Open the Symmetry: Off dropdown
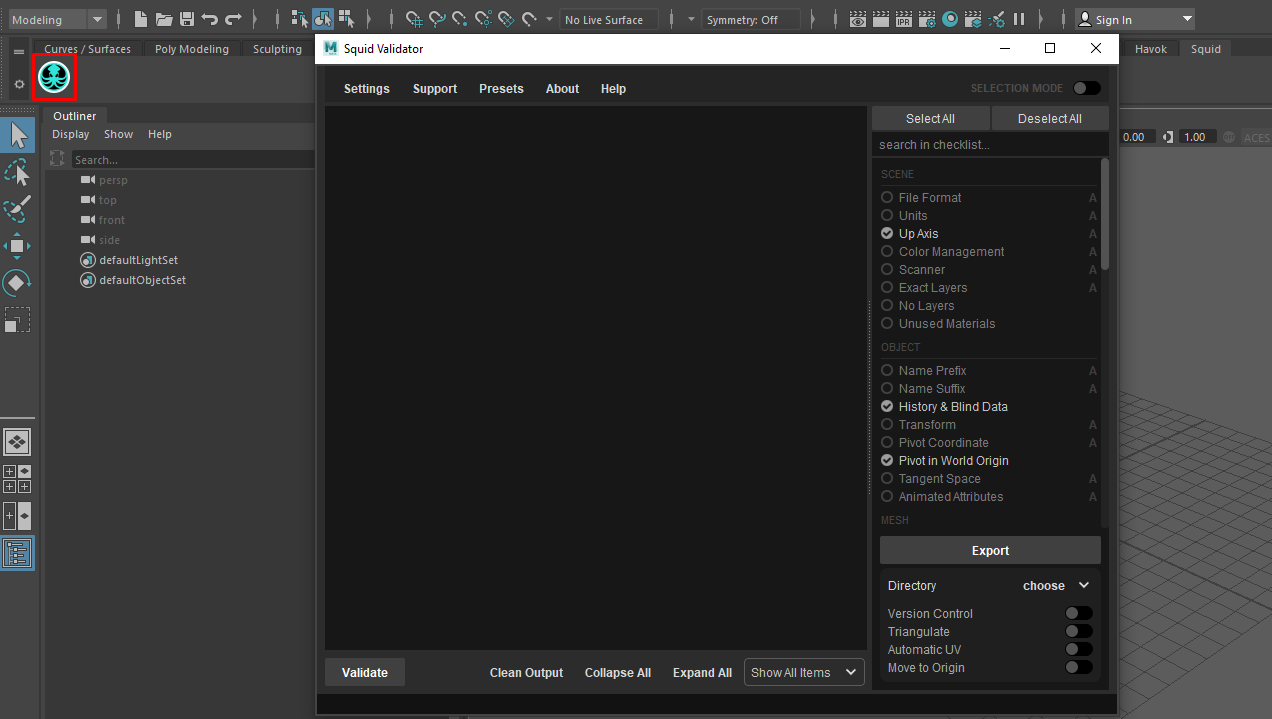 [751, 19]
